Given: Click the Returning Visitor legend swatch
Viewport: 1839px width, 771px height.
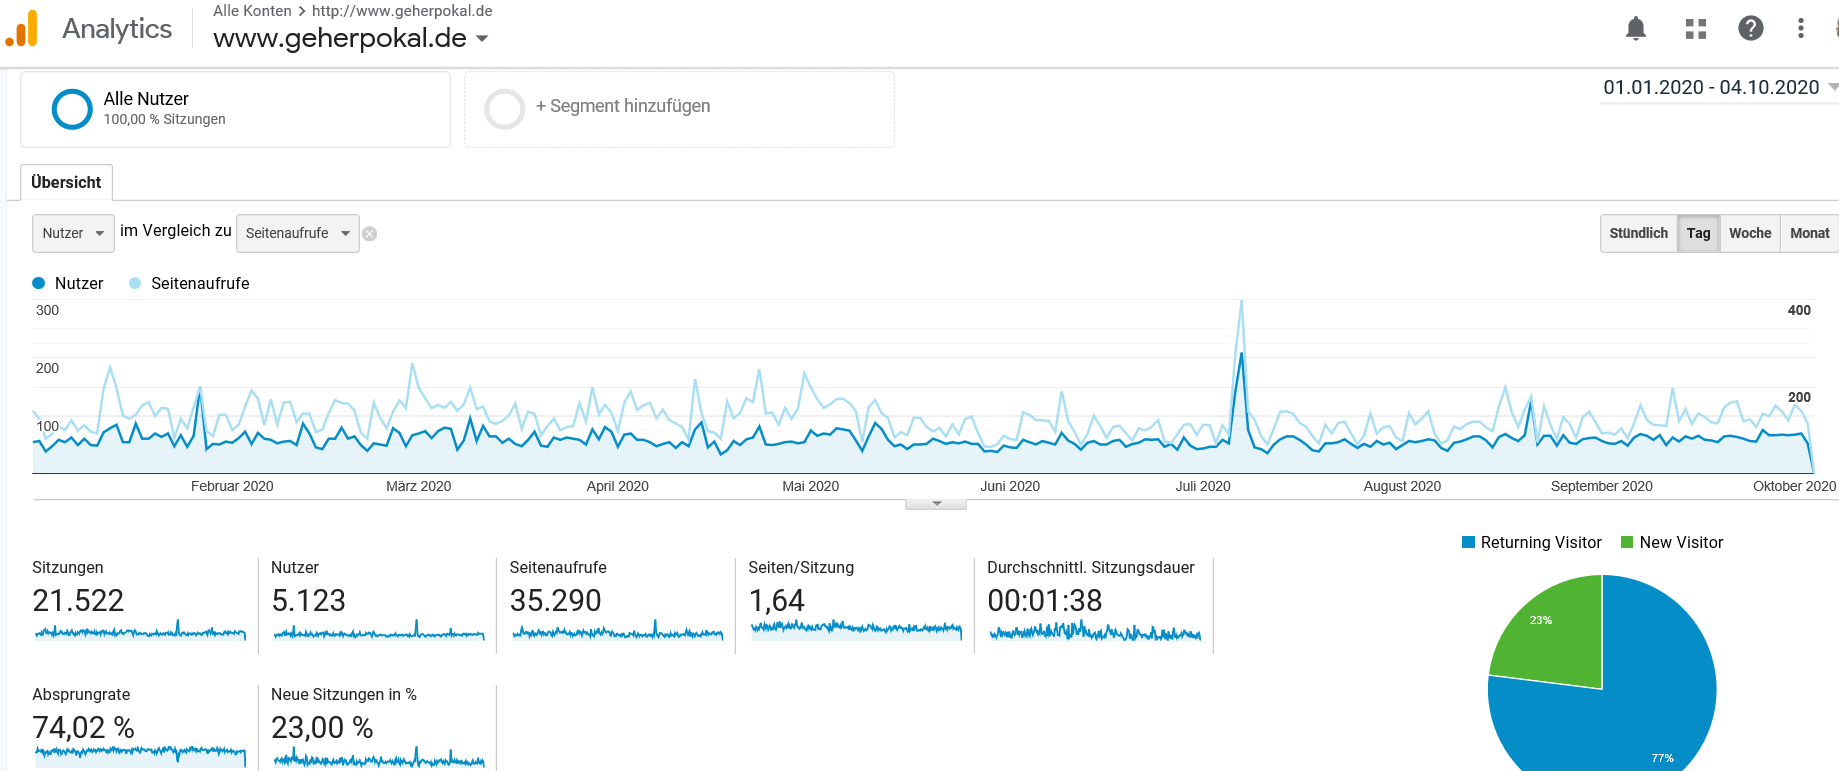Looking at the screenshot, I should coord(1468,542).
